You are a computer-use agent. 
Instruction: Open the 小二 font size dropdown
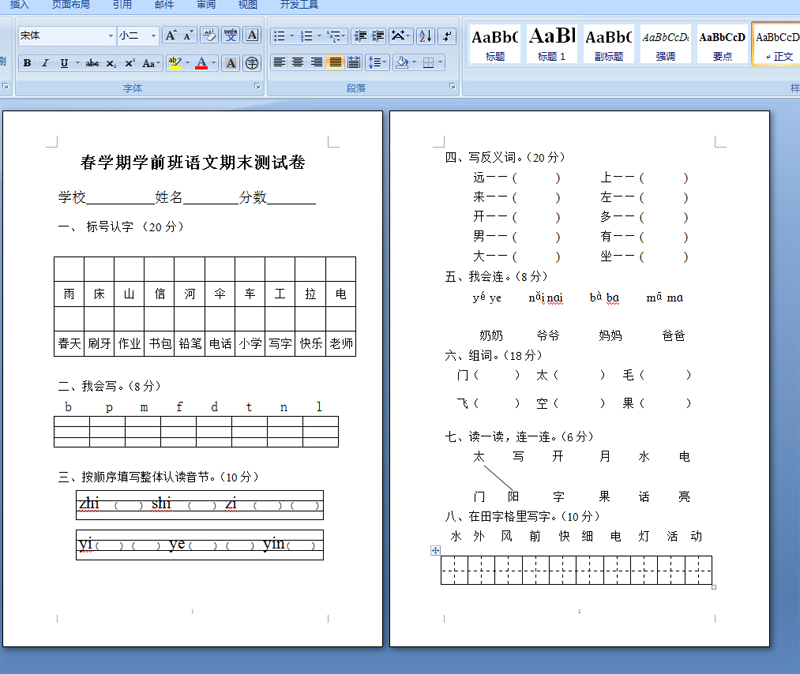pyautogui.click(x=153, y=36)
